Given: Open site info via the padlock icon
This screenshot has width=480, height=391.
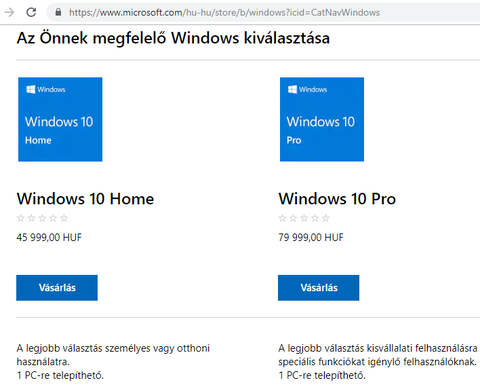Looking at the screenshot, I should 58,12.
